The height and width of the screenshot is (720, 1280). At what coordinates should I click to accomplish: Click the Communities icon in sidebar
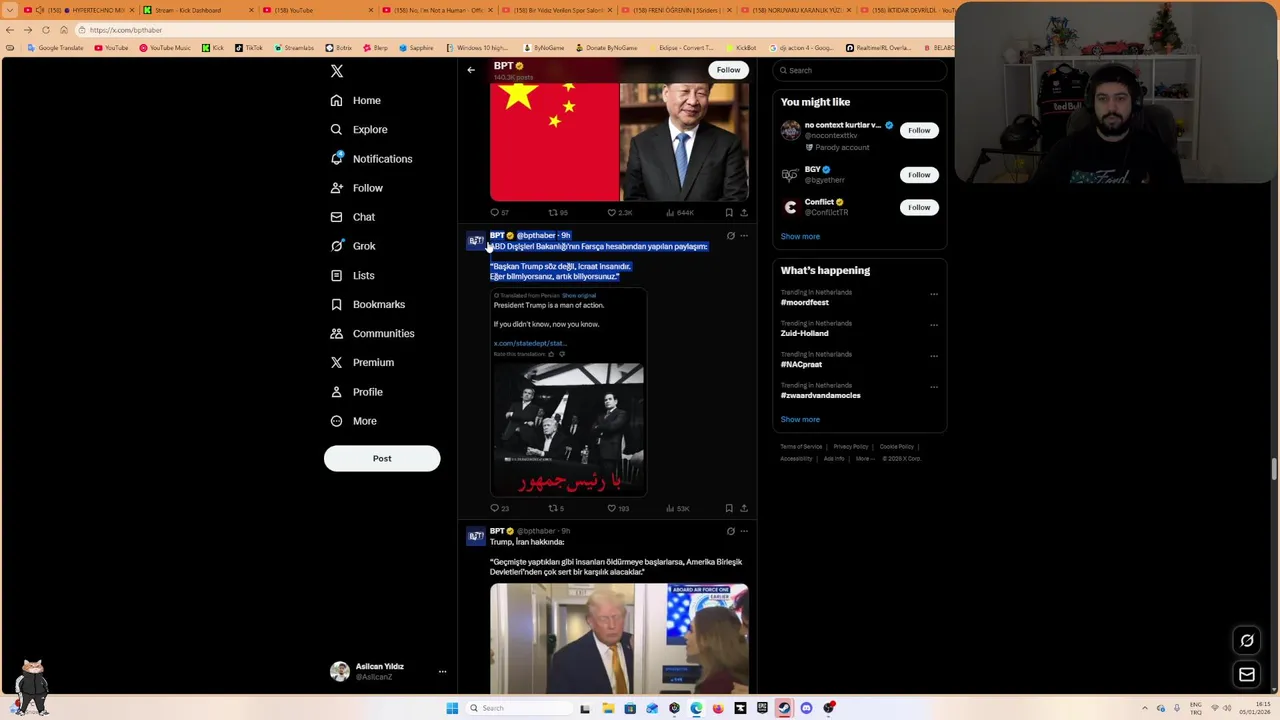[x=337, y=333]
